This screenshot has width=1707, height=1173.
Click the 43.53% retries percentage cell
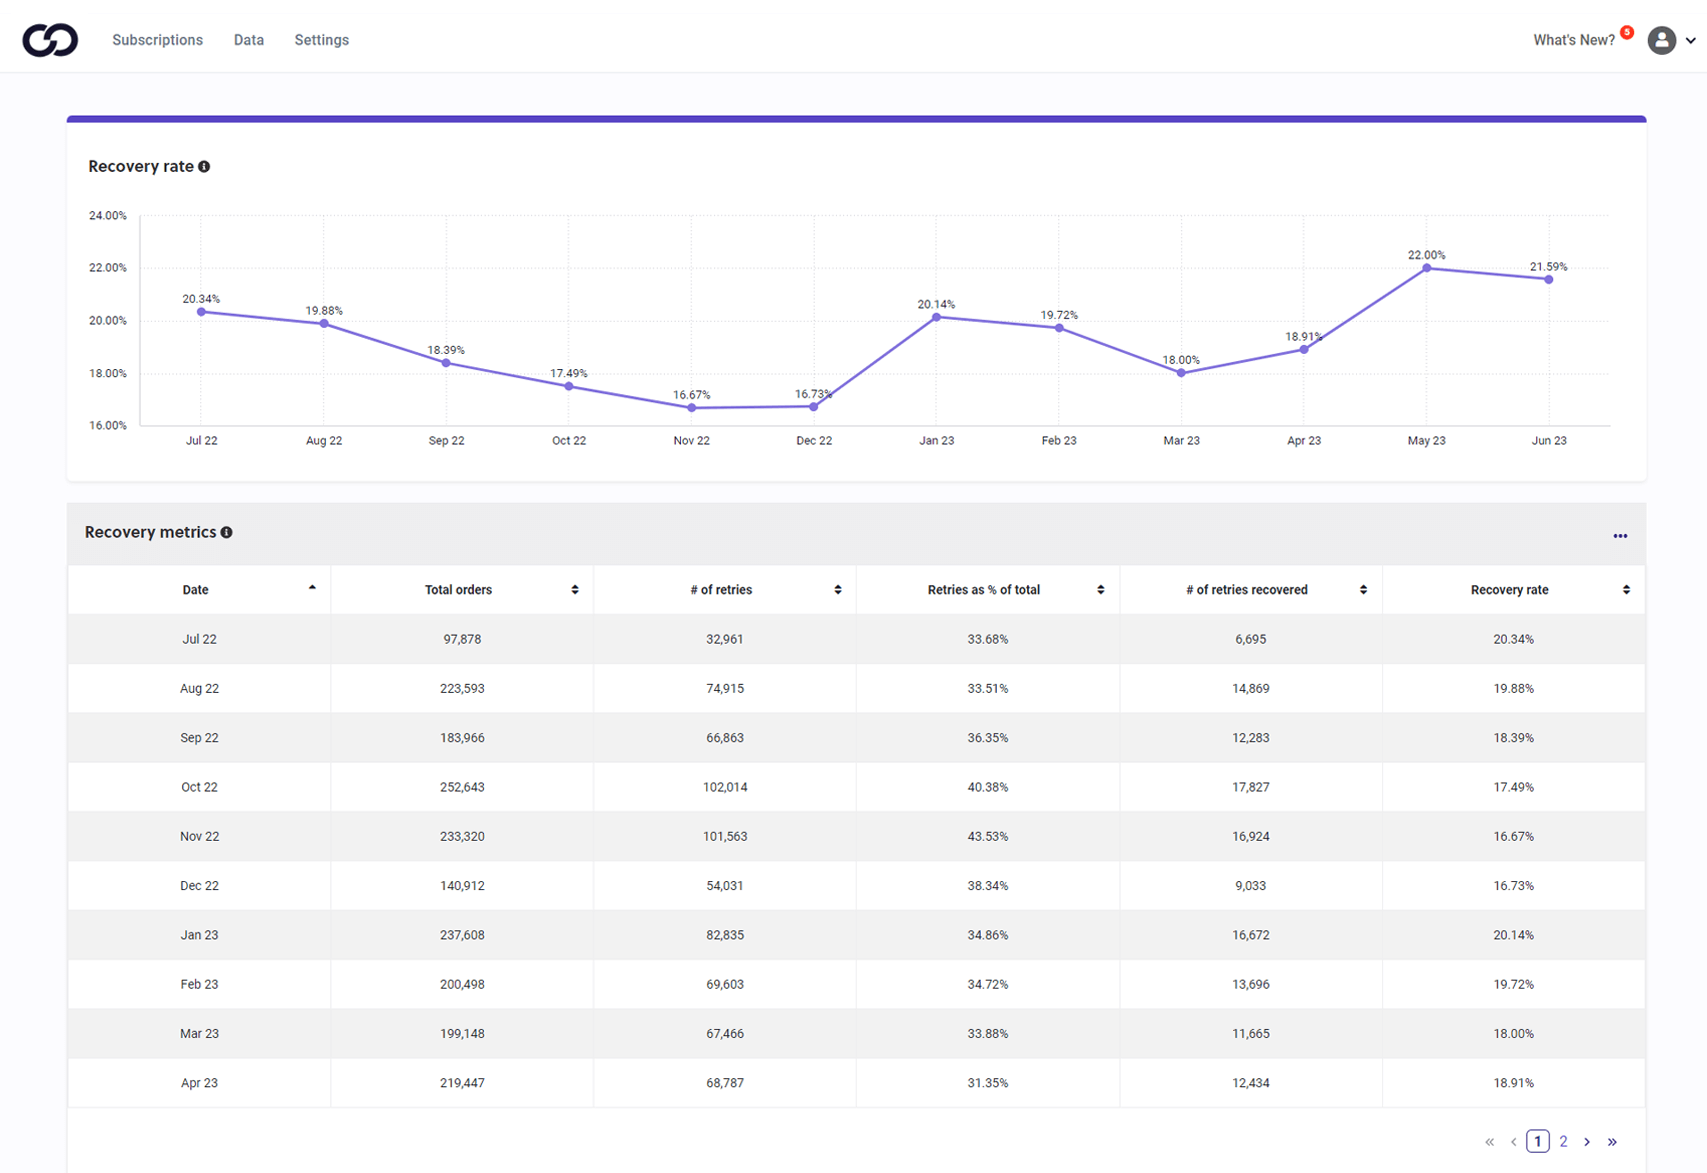pyautogui.click(x=988, y=836)
